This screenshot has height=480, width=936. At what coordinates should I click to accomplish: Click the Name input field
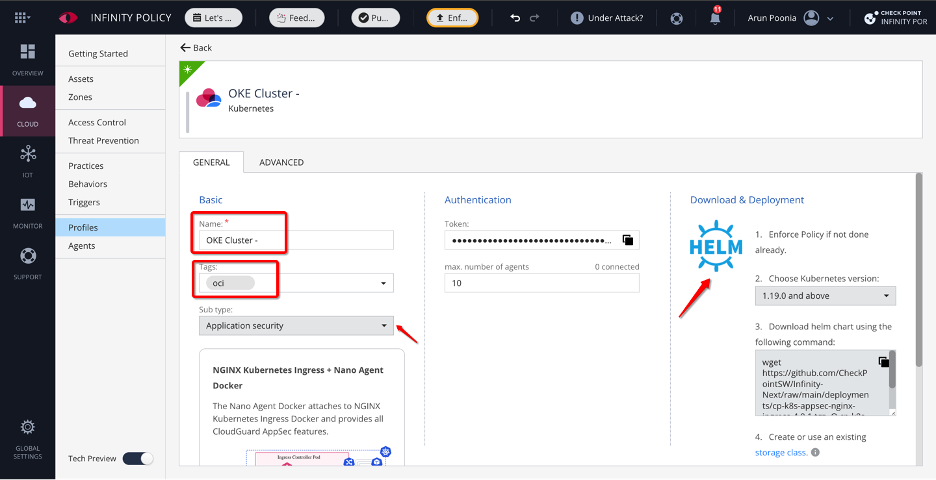point(296,240)
